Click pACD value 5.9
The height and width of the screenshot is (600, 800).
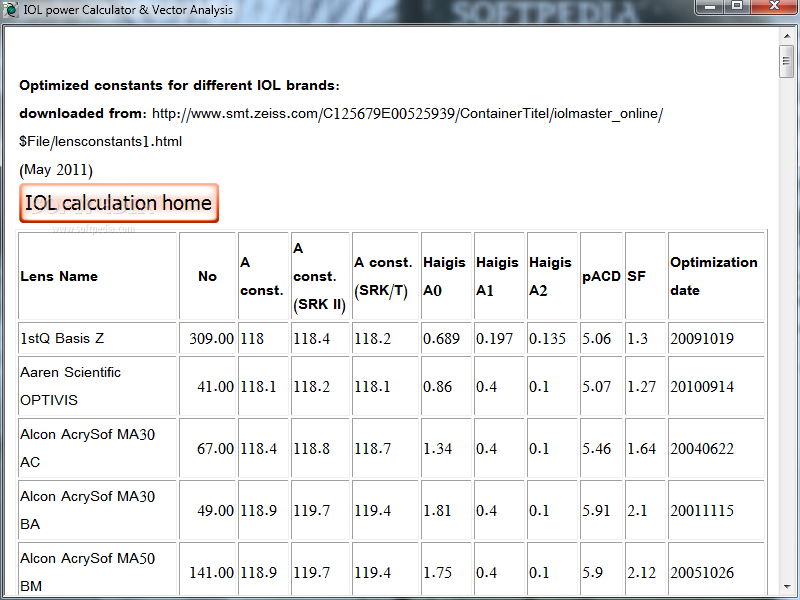592,572
